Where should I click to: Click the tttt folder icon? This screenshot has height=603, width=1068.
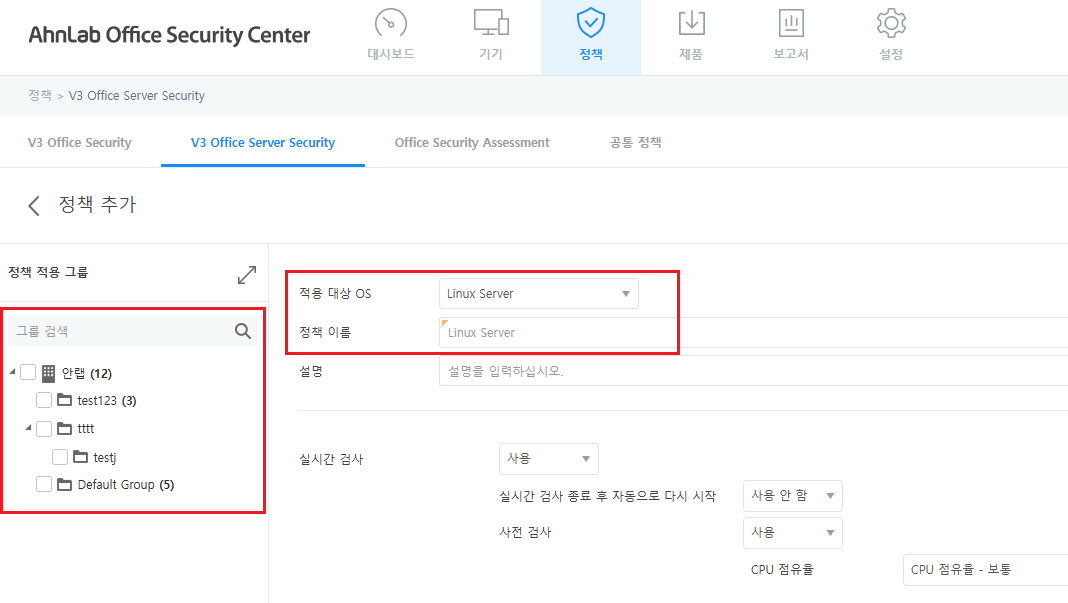pyautogui.click(x=65, y=429)
